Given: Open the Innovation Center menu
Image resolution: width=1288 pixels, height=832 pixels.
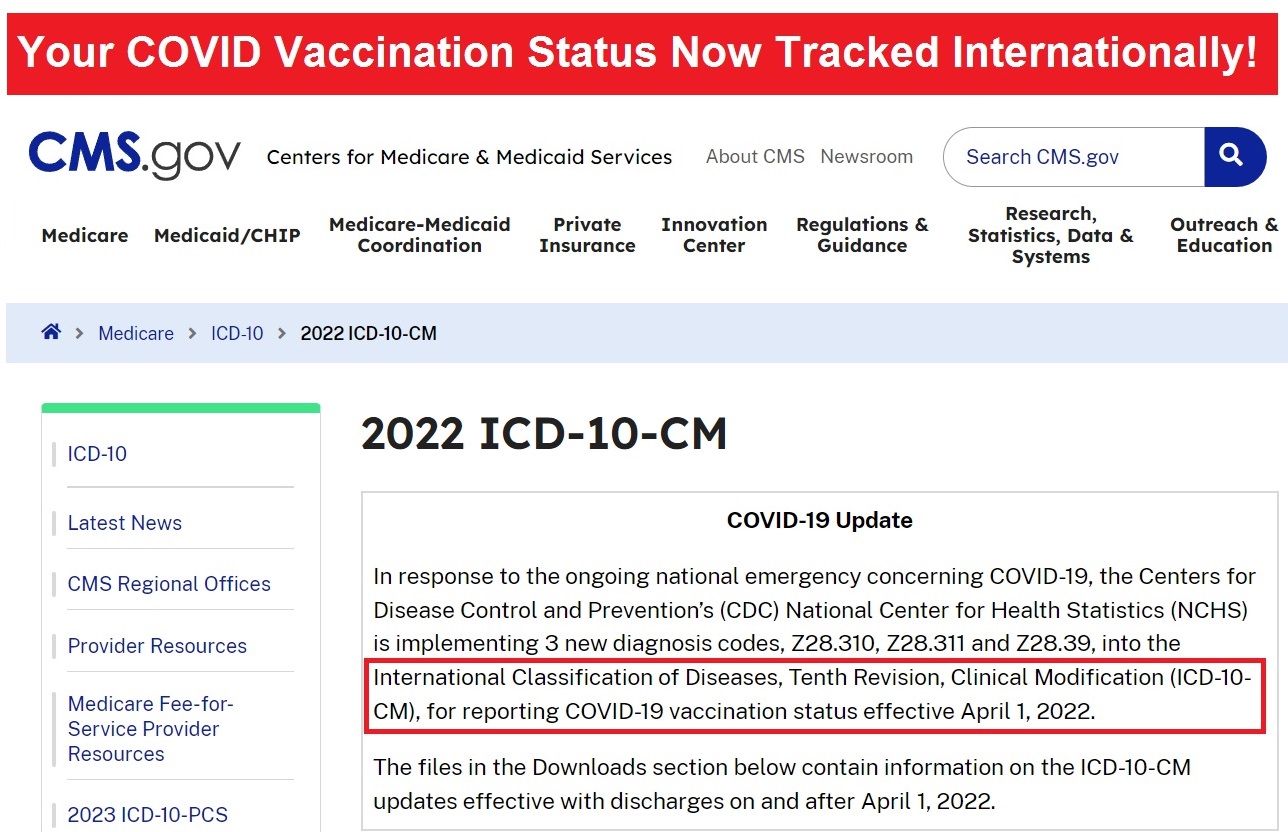Looking at the screenshot, I should click(714, 236).
